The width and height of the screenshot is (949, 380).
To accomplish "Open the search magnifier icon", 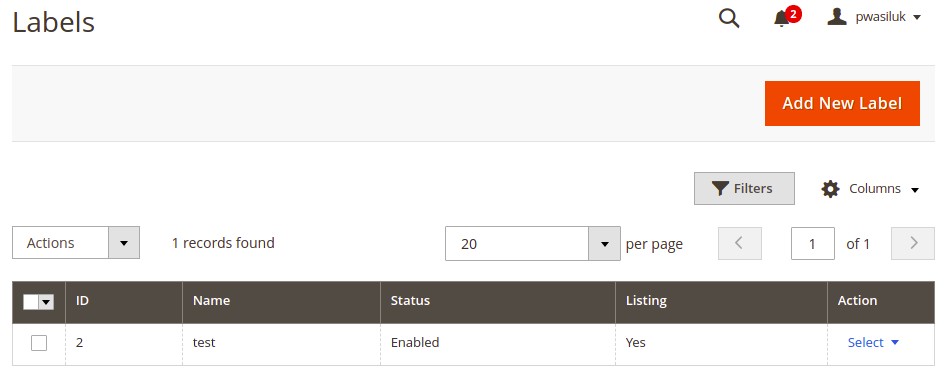I will (729, 18).
